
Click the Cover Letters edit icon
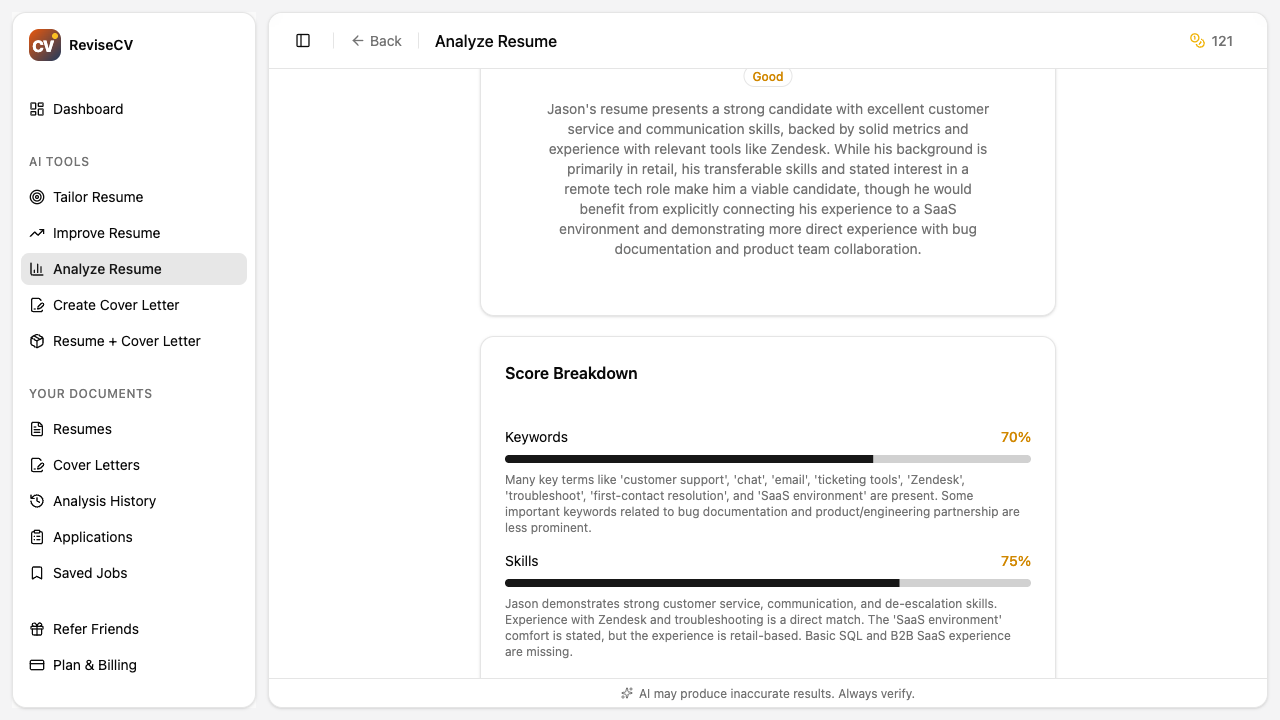click(x=37, y=465)
